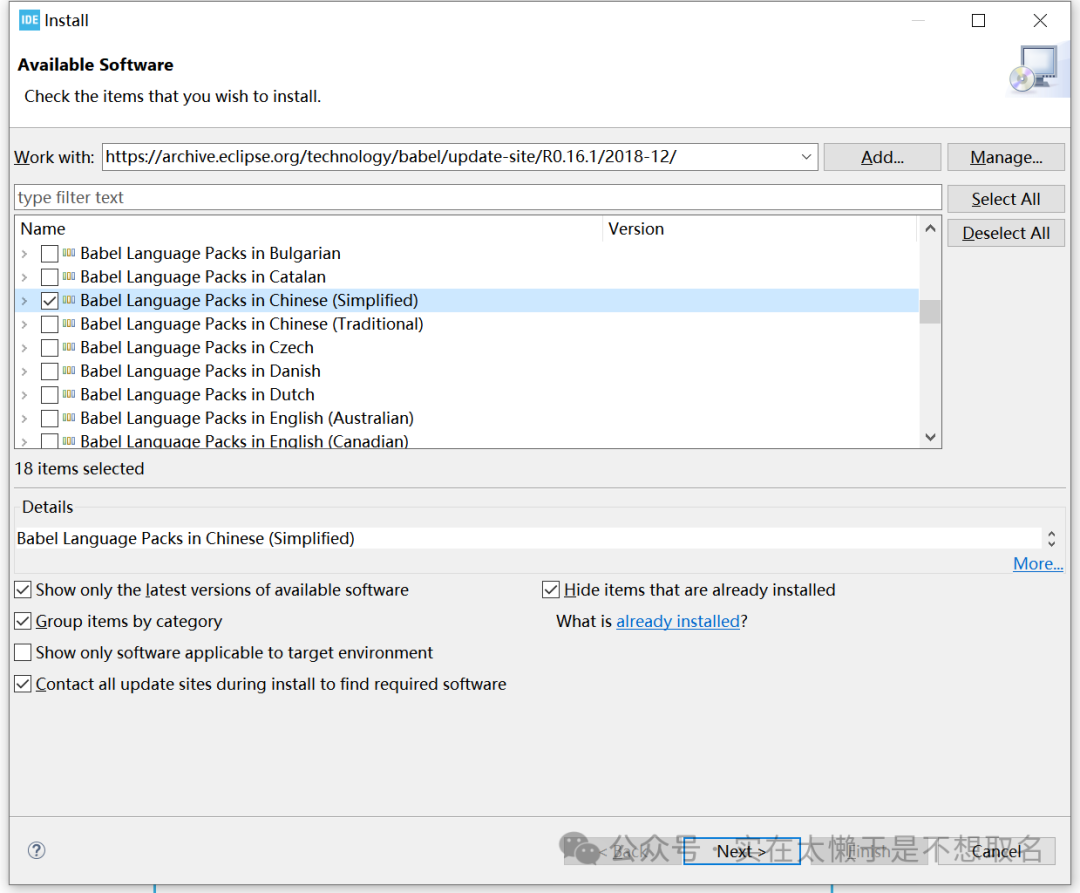The height and width of the screenshot is (893, 1080).
Task: Expand the Catalan language pack tree node
Action: click(25, 277)
